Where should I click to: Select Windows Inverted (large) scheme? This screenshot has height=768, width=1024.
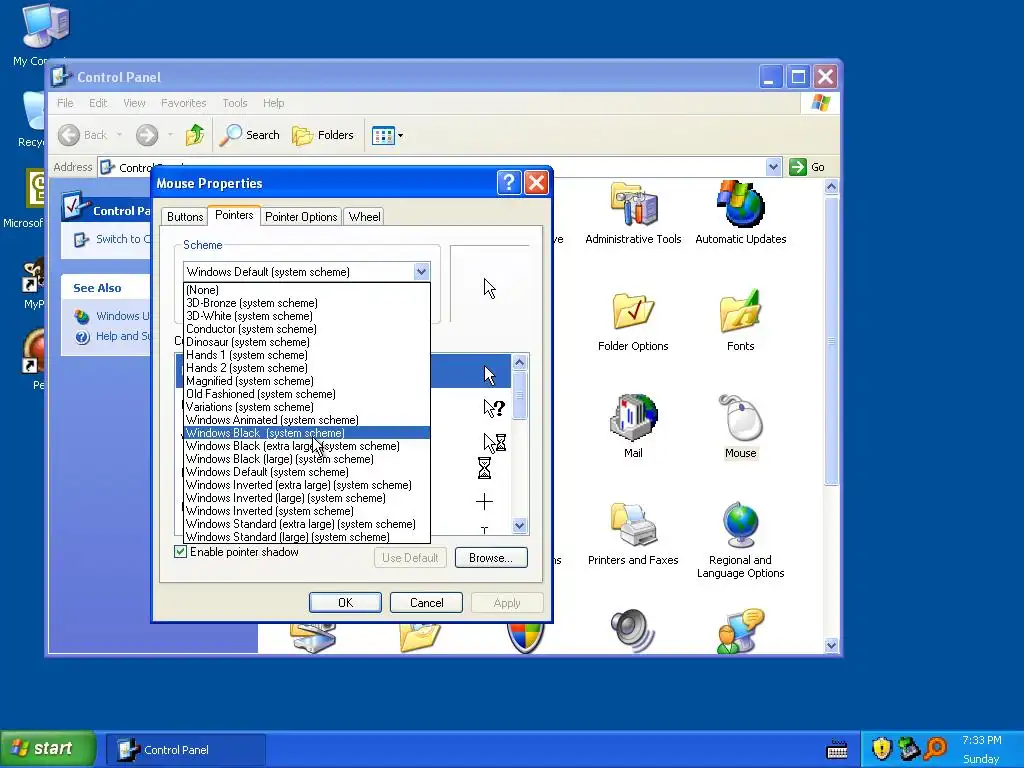point(307,498)
